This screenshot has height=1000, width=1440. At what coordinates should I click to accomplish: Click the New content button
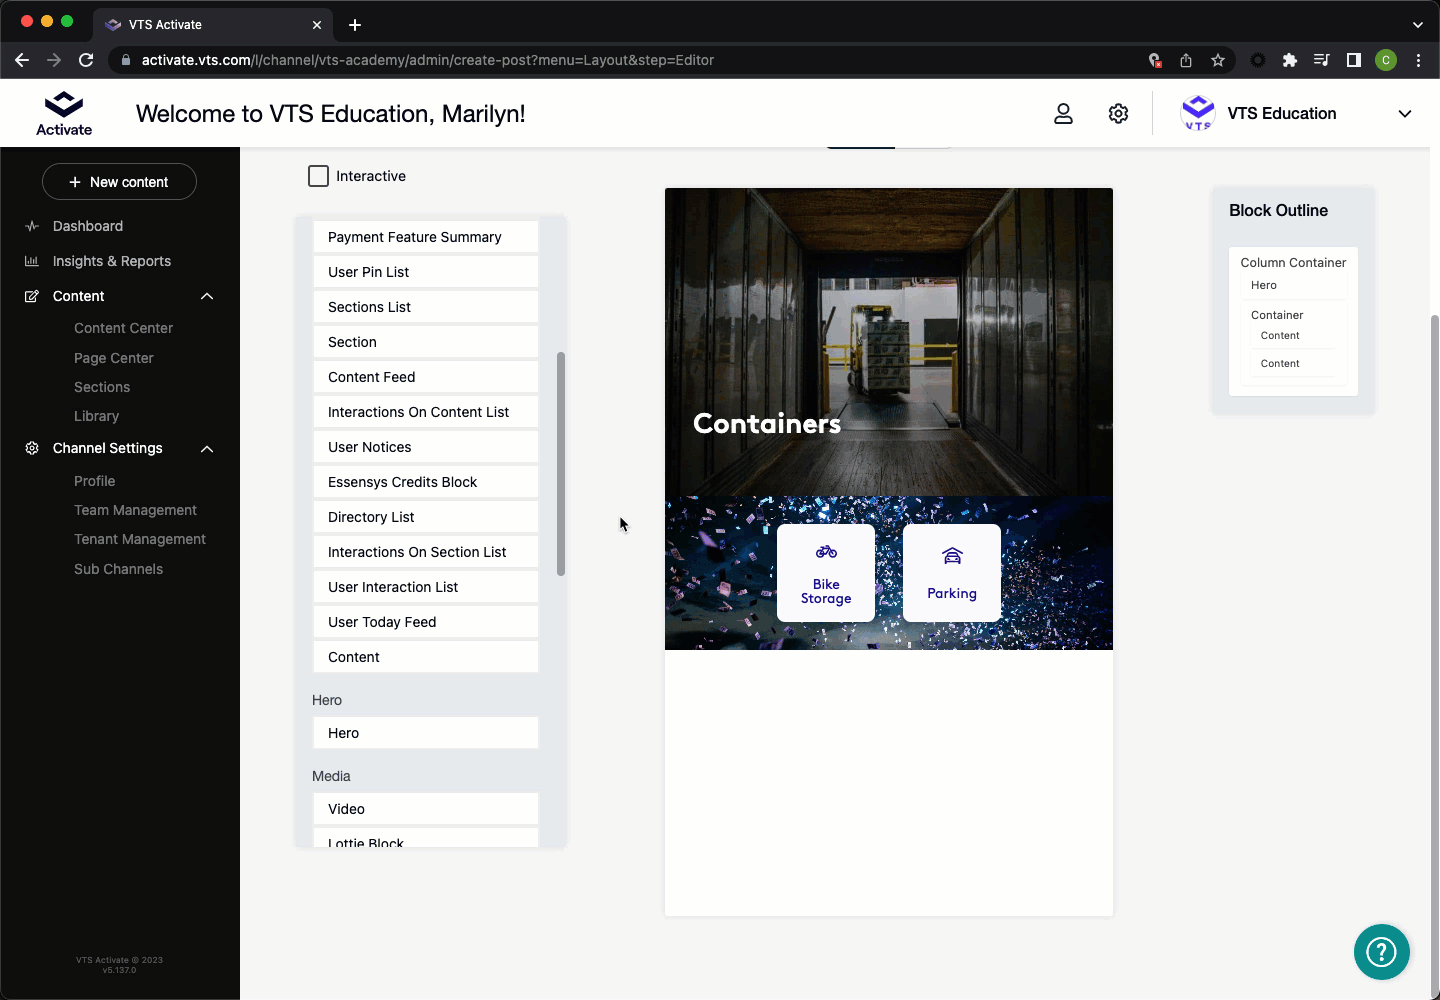[x=119, y=182]
